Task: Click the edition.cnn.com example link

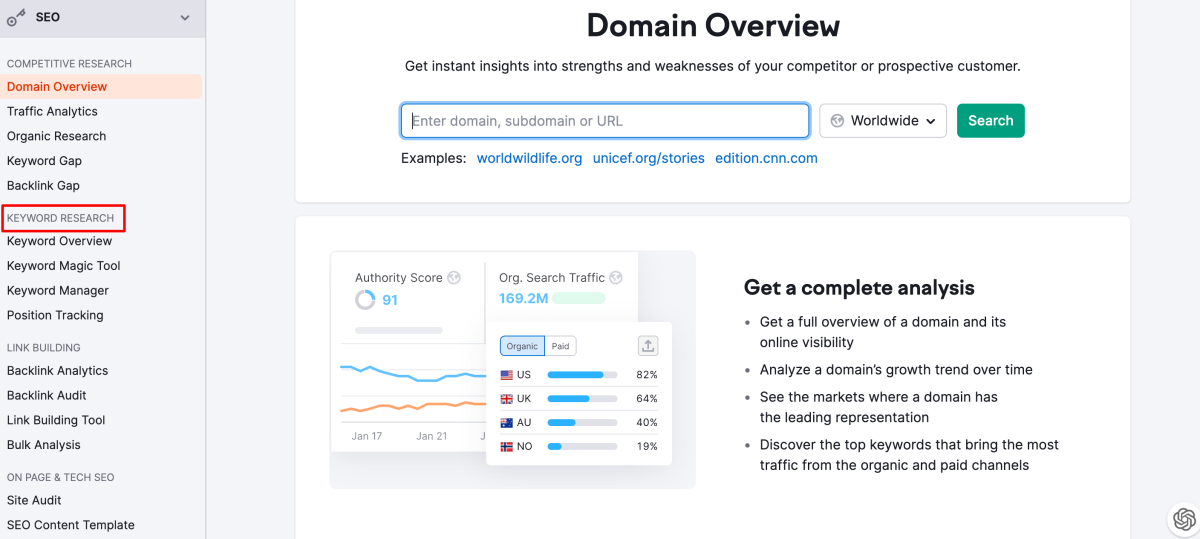Action: pos(766,158)
